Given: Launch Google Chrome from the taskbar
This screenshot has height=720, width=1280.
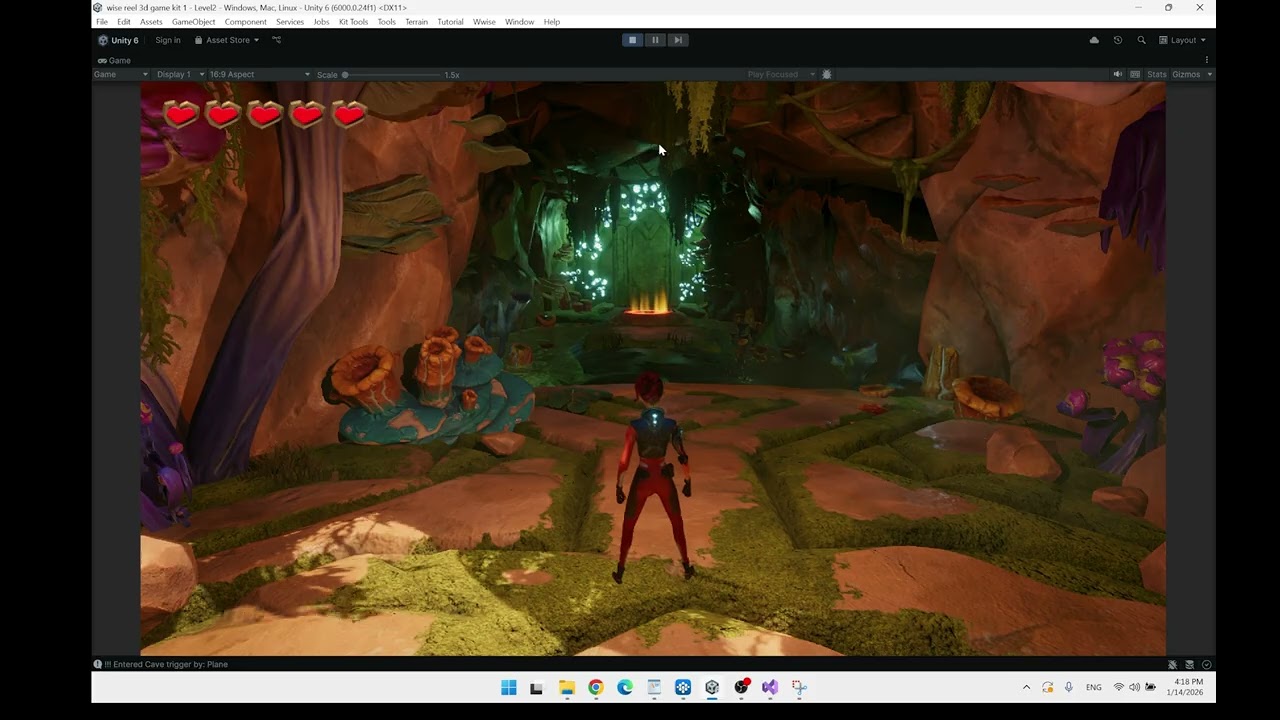Looking at the screenshot, I should click(x=596, y=687).
